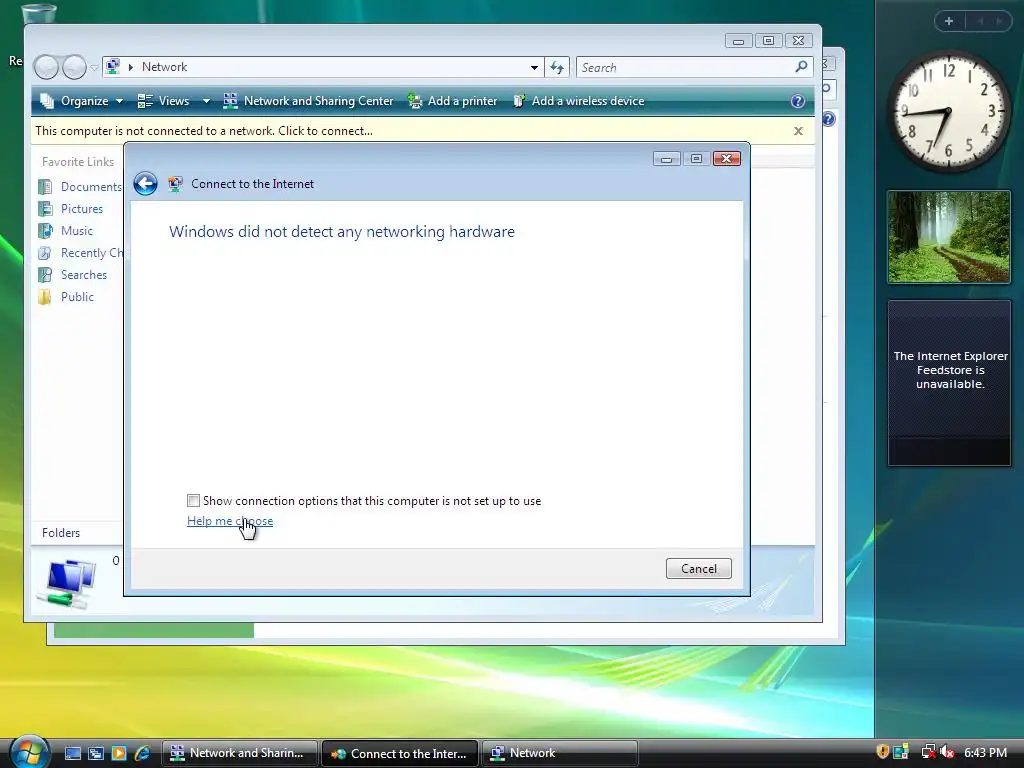Screen dimensions: 1024x768
Task: Open Network and Sharing Center from toolbar
Action: pos(308,101)
